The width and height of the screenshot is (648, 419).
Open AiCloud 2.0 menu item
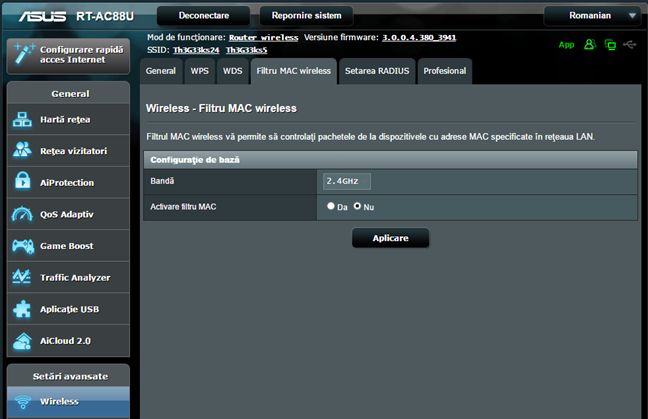tap(69, 341)
